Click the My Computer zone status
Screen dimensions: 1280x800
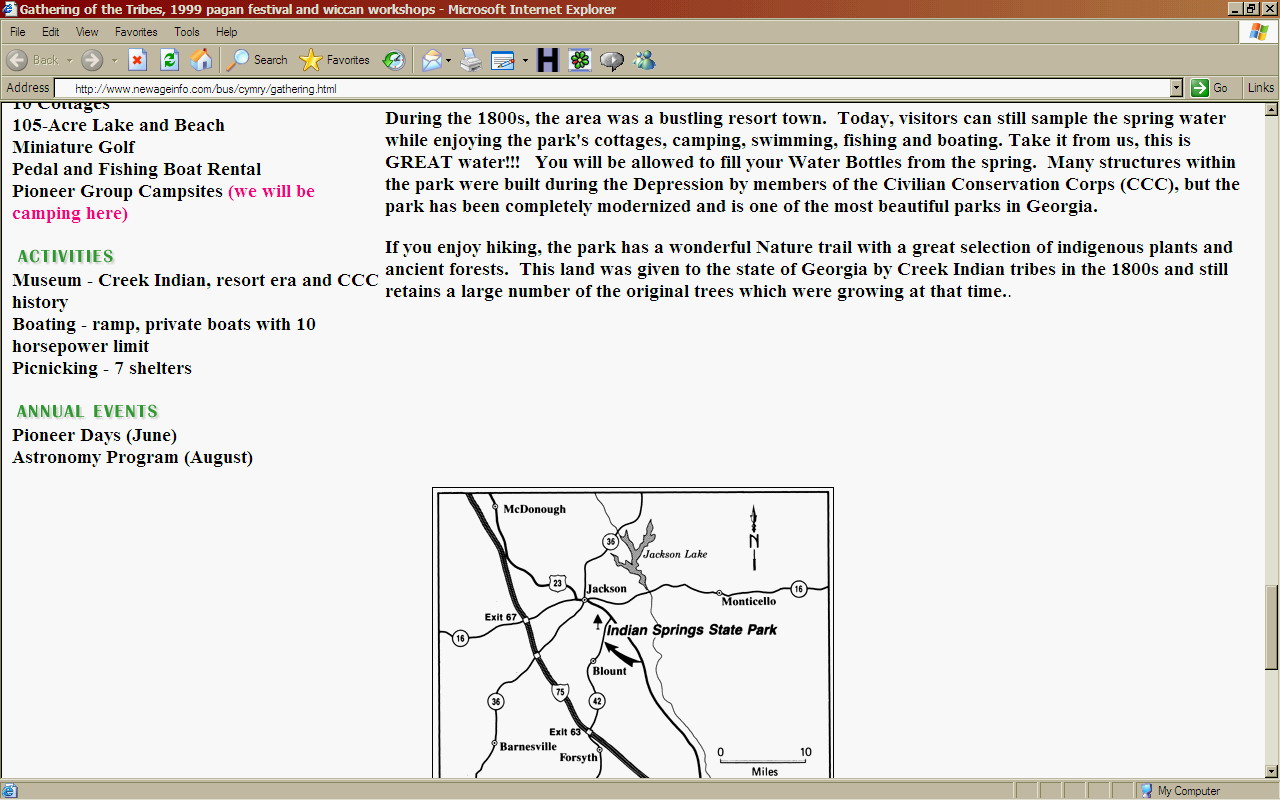click(x=1180, y=791)
